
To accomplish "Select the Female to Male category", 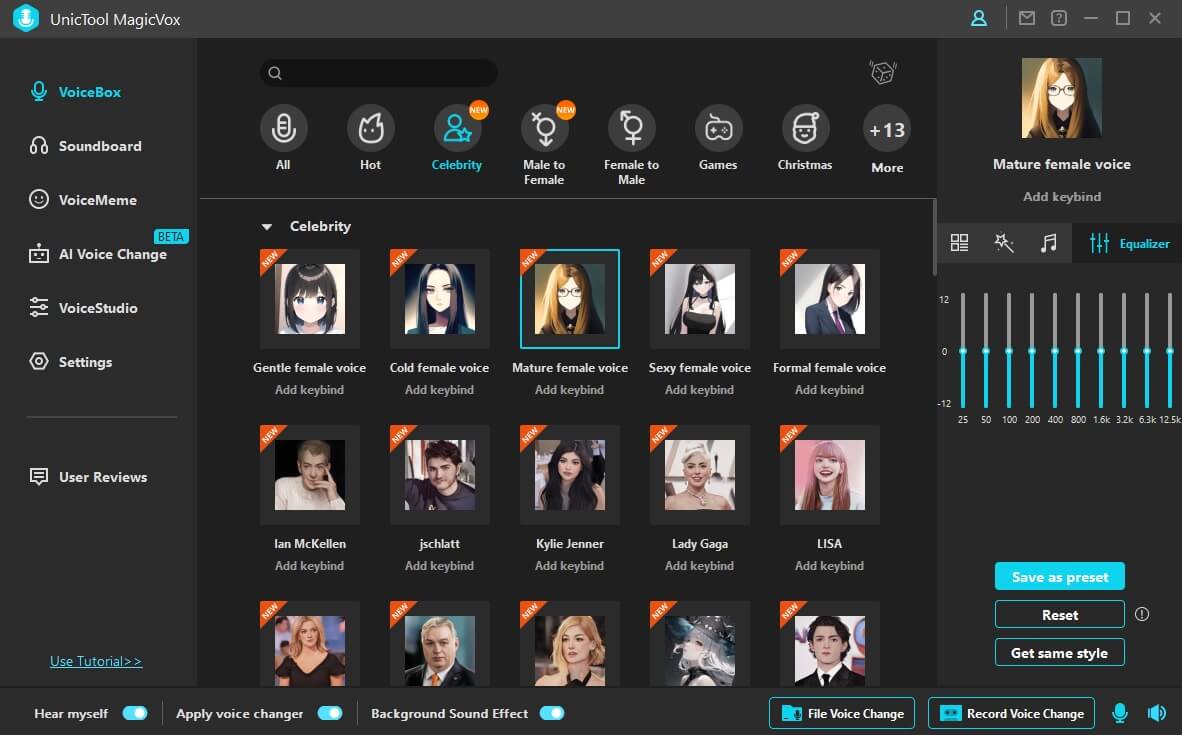I will point(632,128).
